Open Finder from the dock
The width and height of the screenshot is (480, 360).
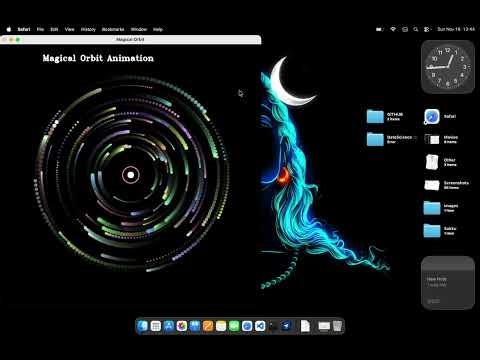pos(143,326)
